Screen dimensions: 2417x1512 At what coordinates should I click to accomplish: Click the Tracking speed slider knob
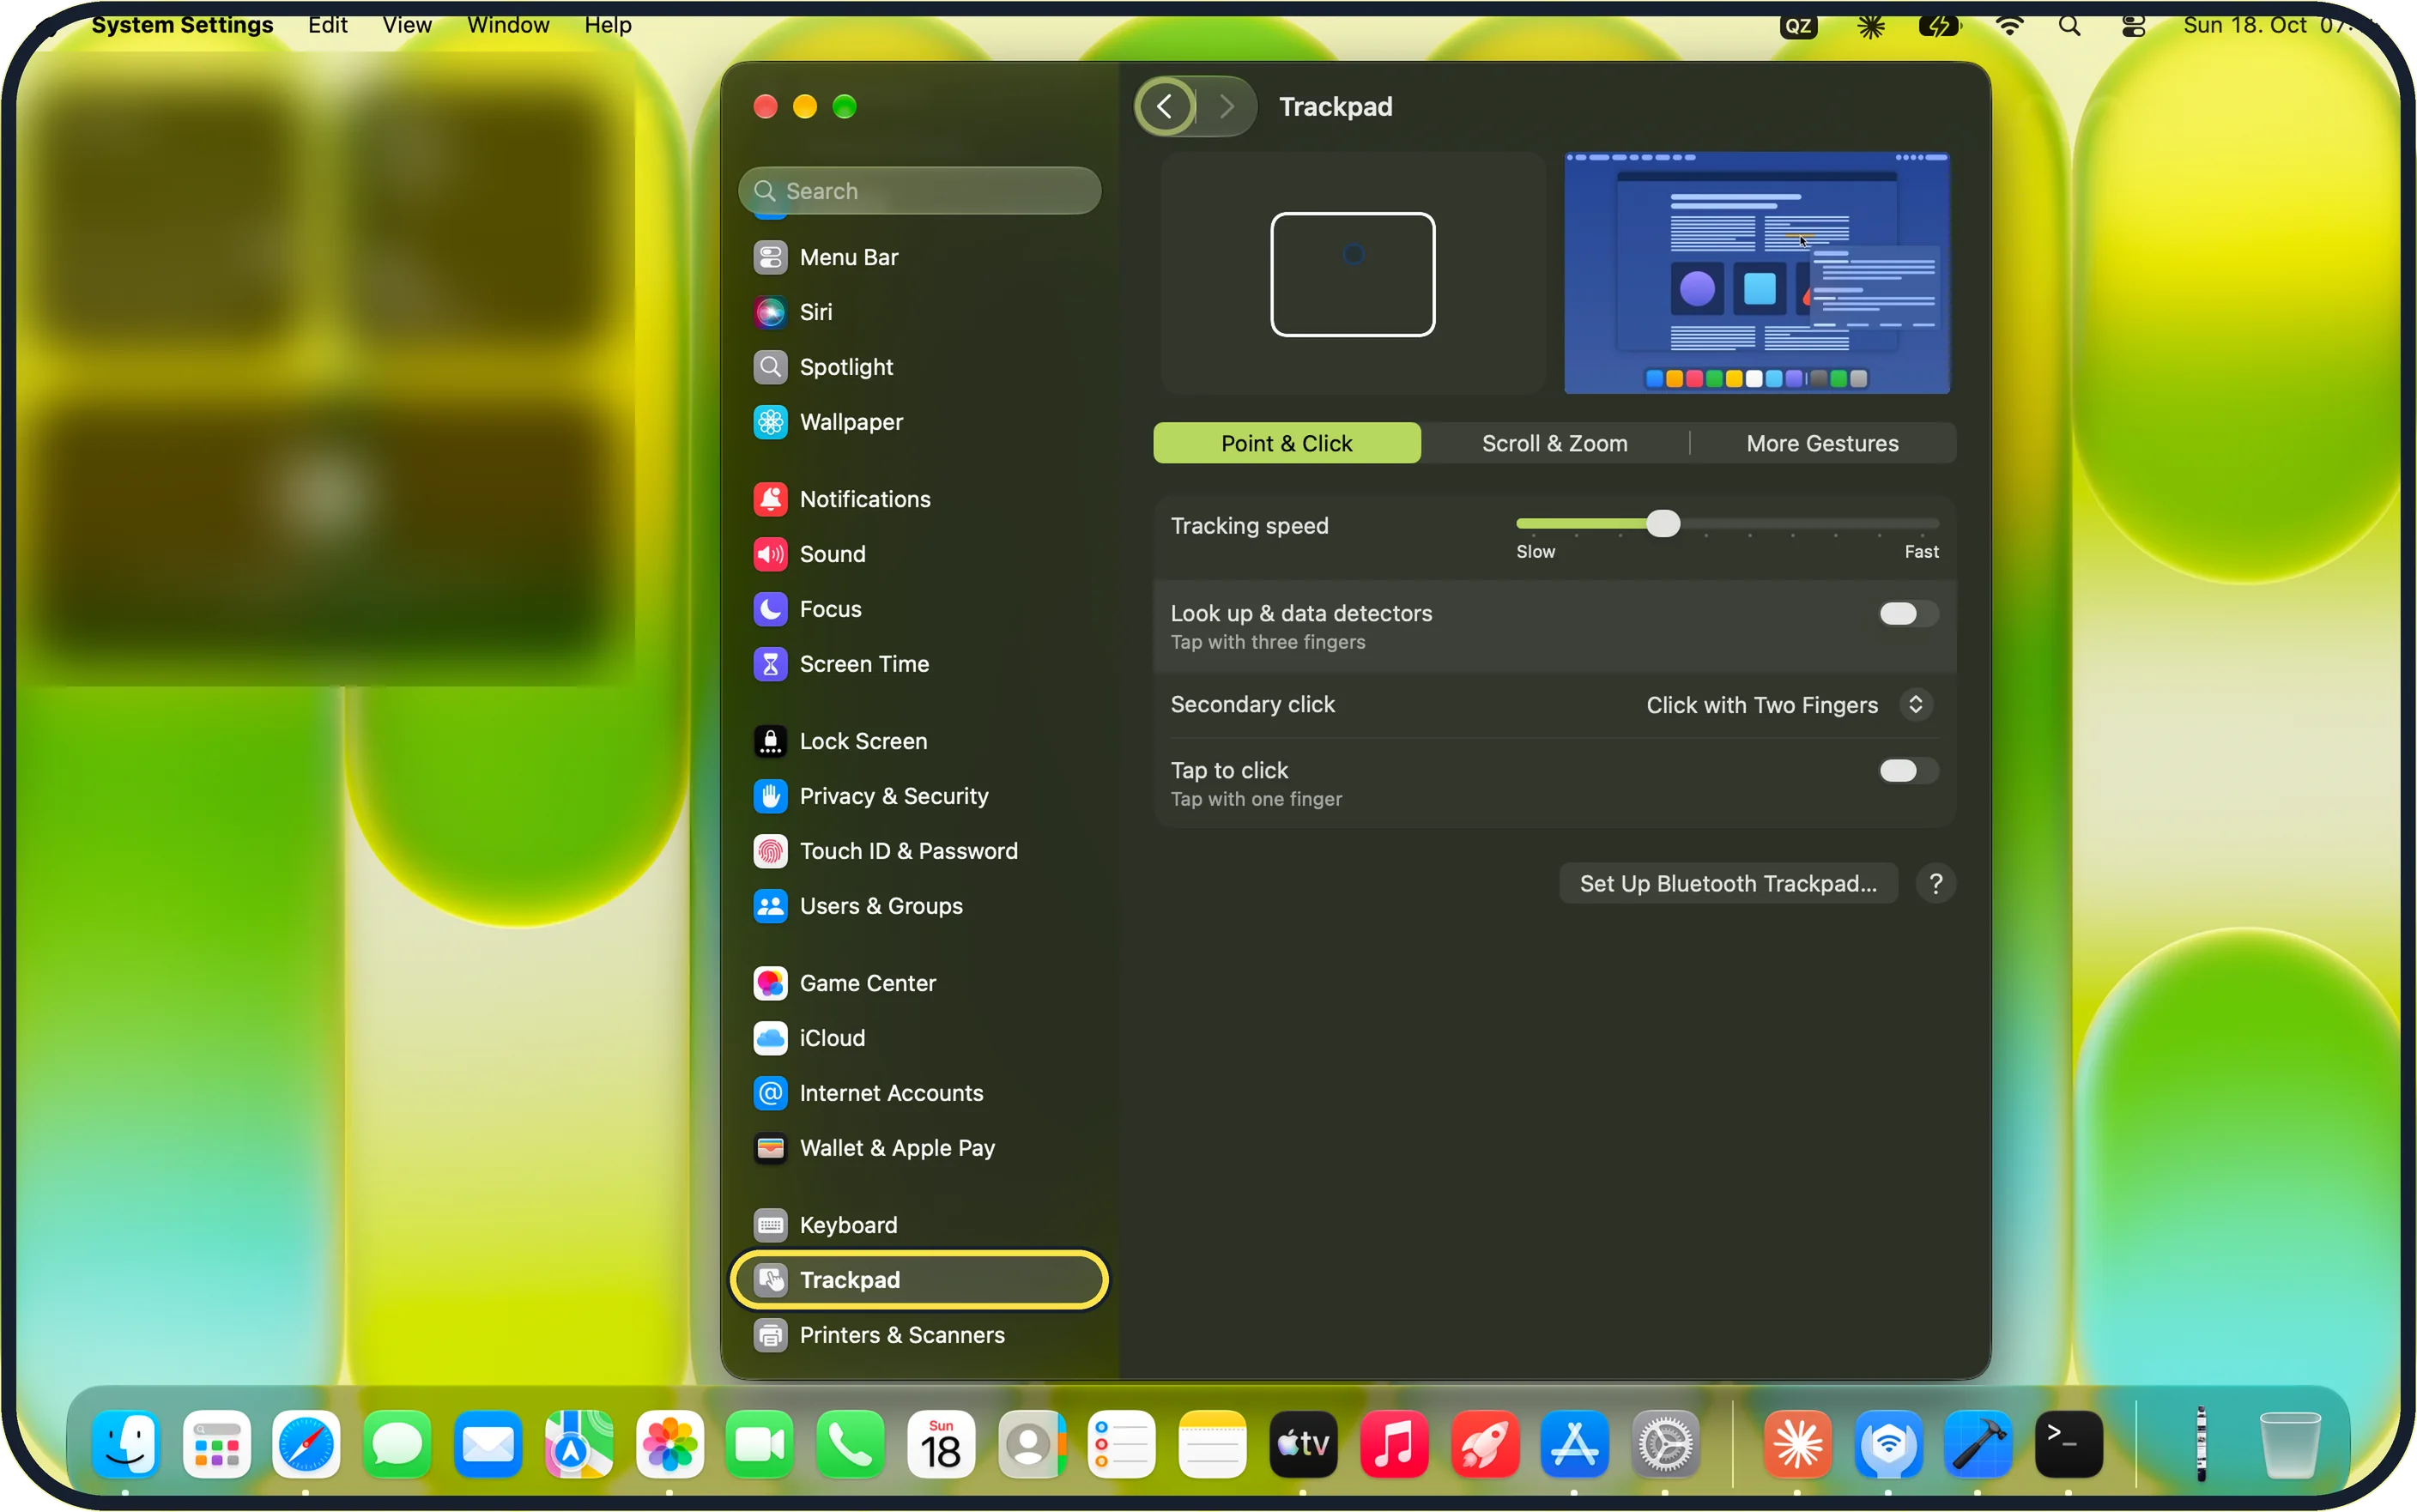(1663, 524)
